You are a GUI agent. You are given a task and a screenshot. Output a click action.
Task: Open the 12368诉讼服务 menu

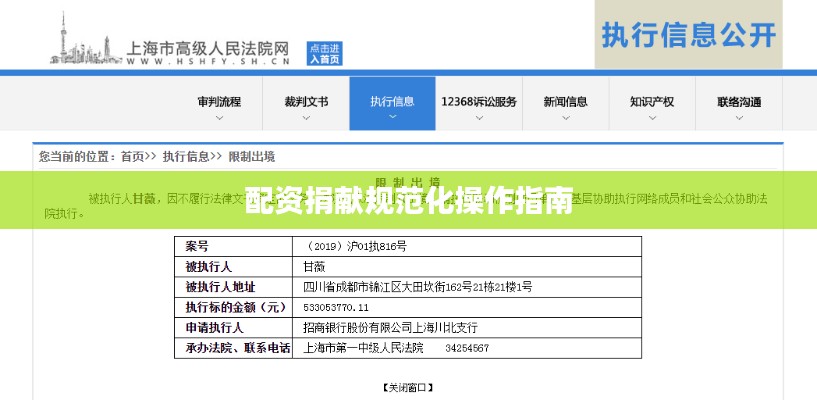479,104
